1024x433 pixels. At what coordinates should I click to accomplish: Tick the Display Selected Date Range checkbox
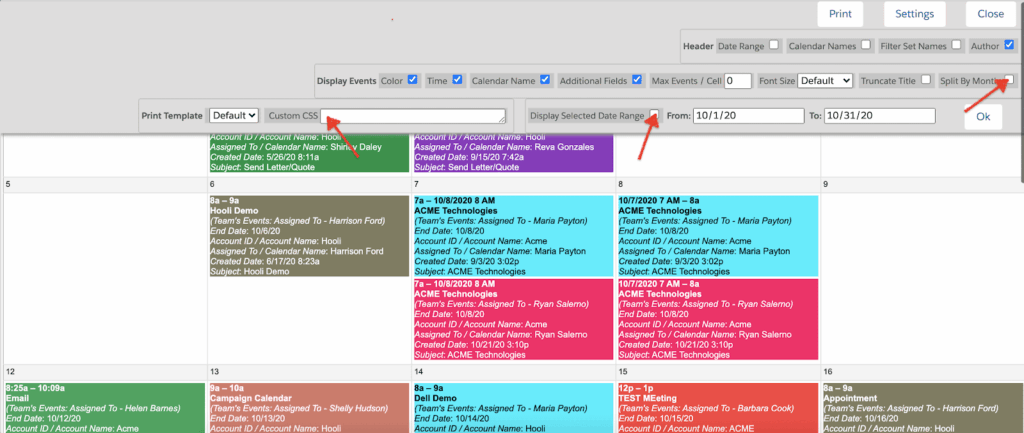[654, 115]
